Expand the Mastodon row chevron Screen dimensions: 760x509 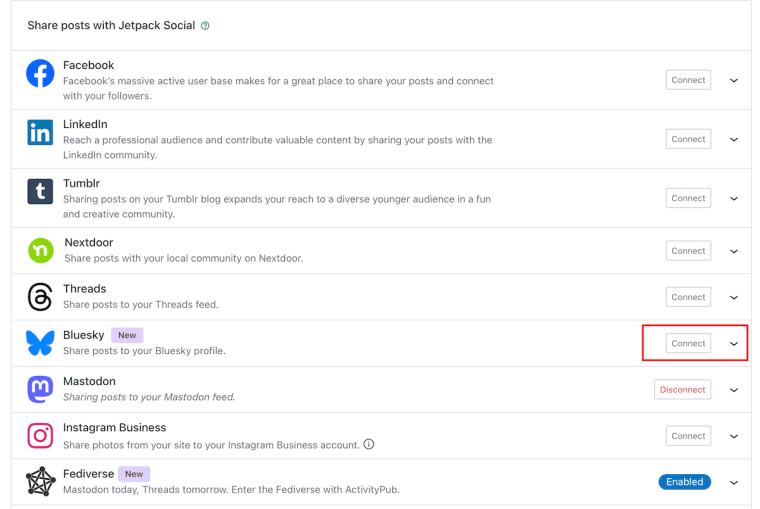pyautogui.click(x=734, y=390)
